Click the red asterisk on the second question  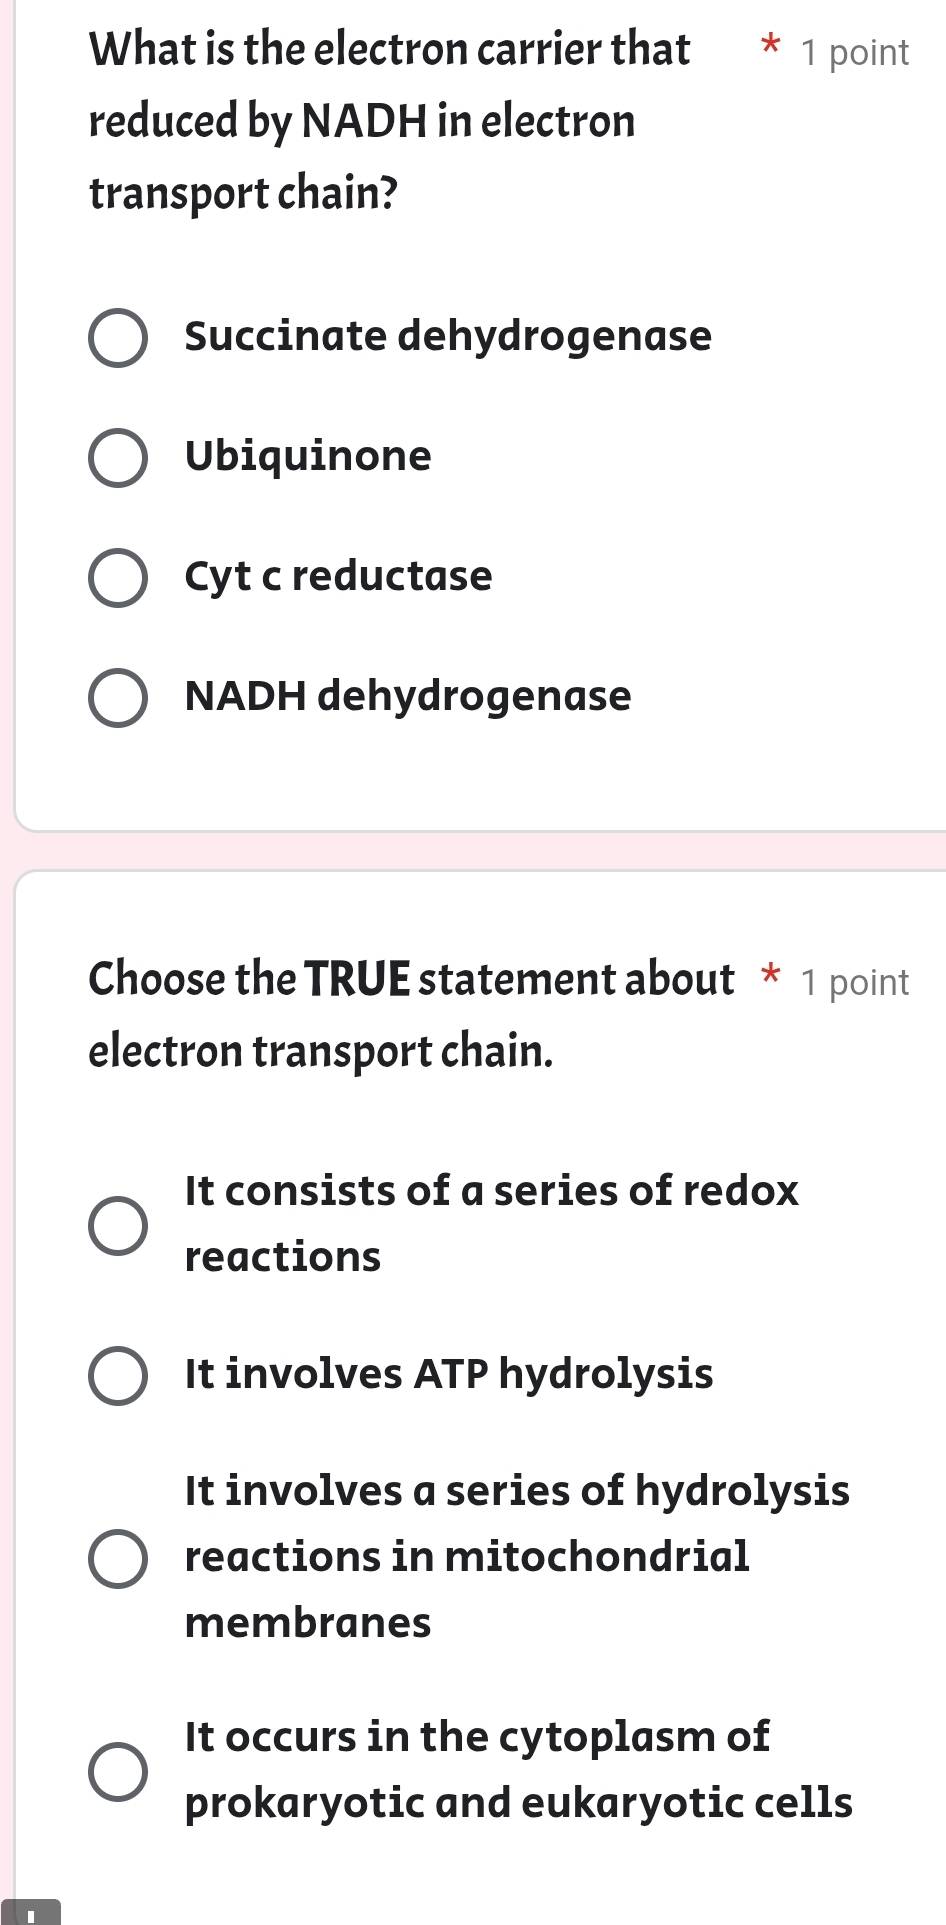pos(772,977)
